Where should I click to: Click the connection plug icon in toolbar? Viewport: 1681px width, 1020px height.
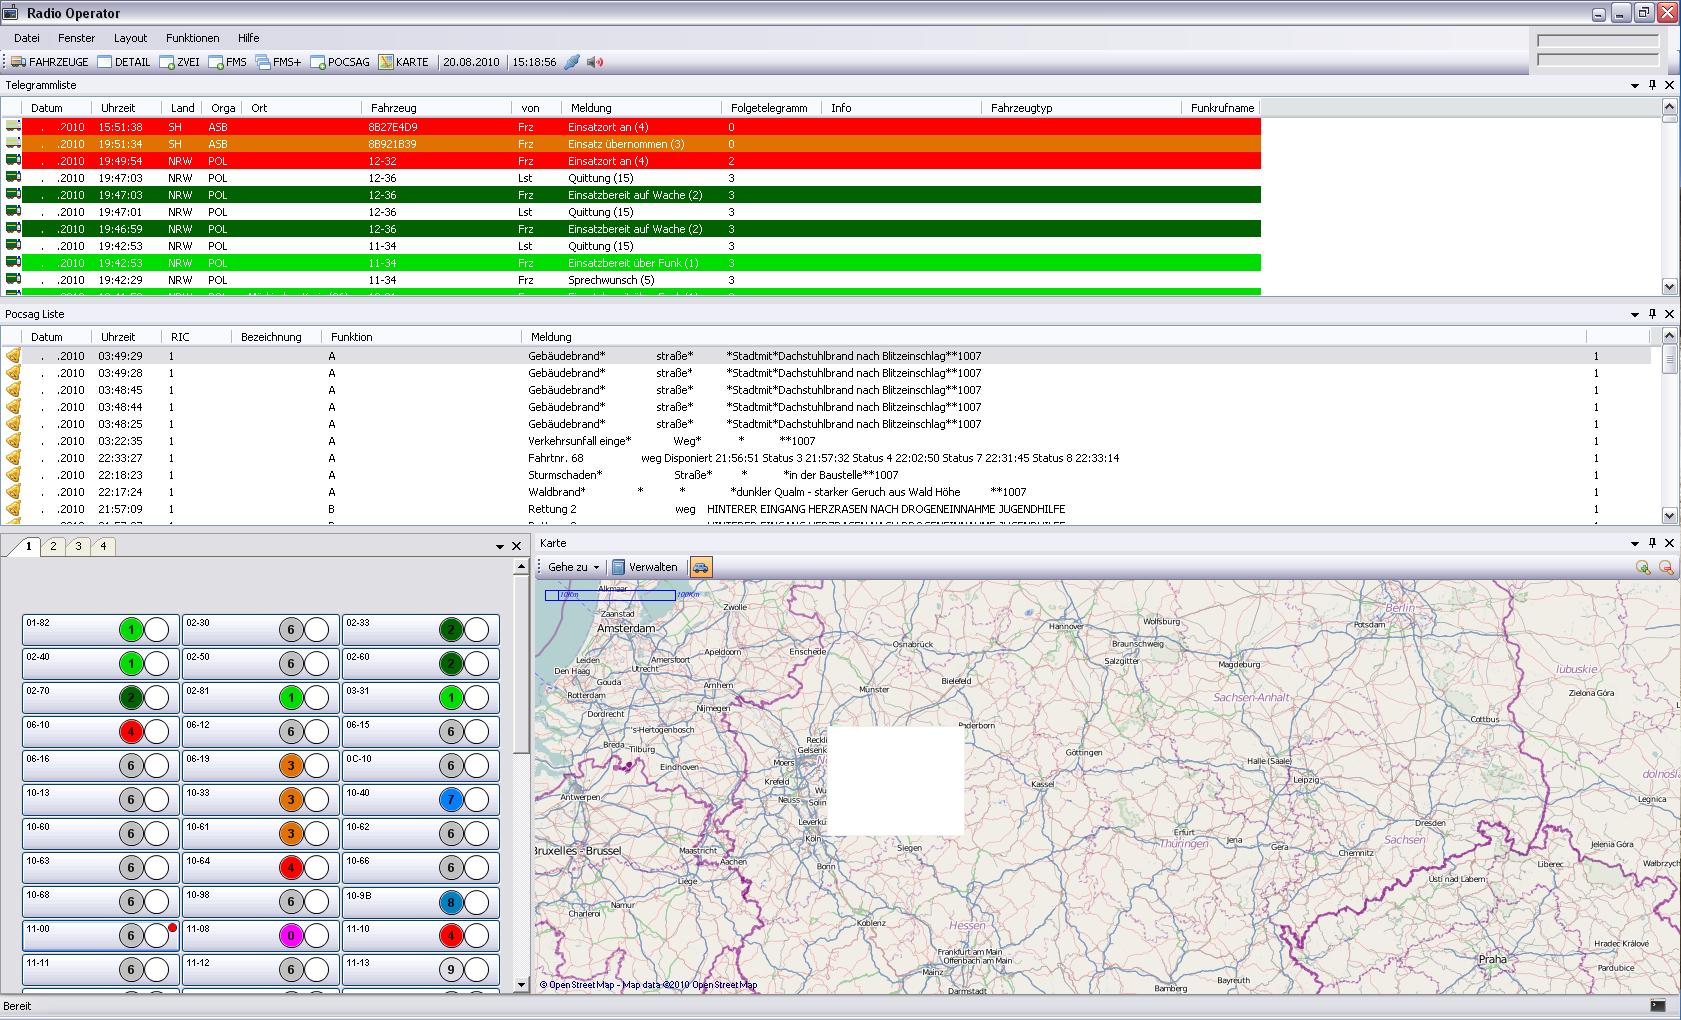(x=572, y=62)
